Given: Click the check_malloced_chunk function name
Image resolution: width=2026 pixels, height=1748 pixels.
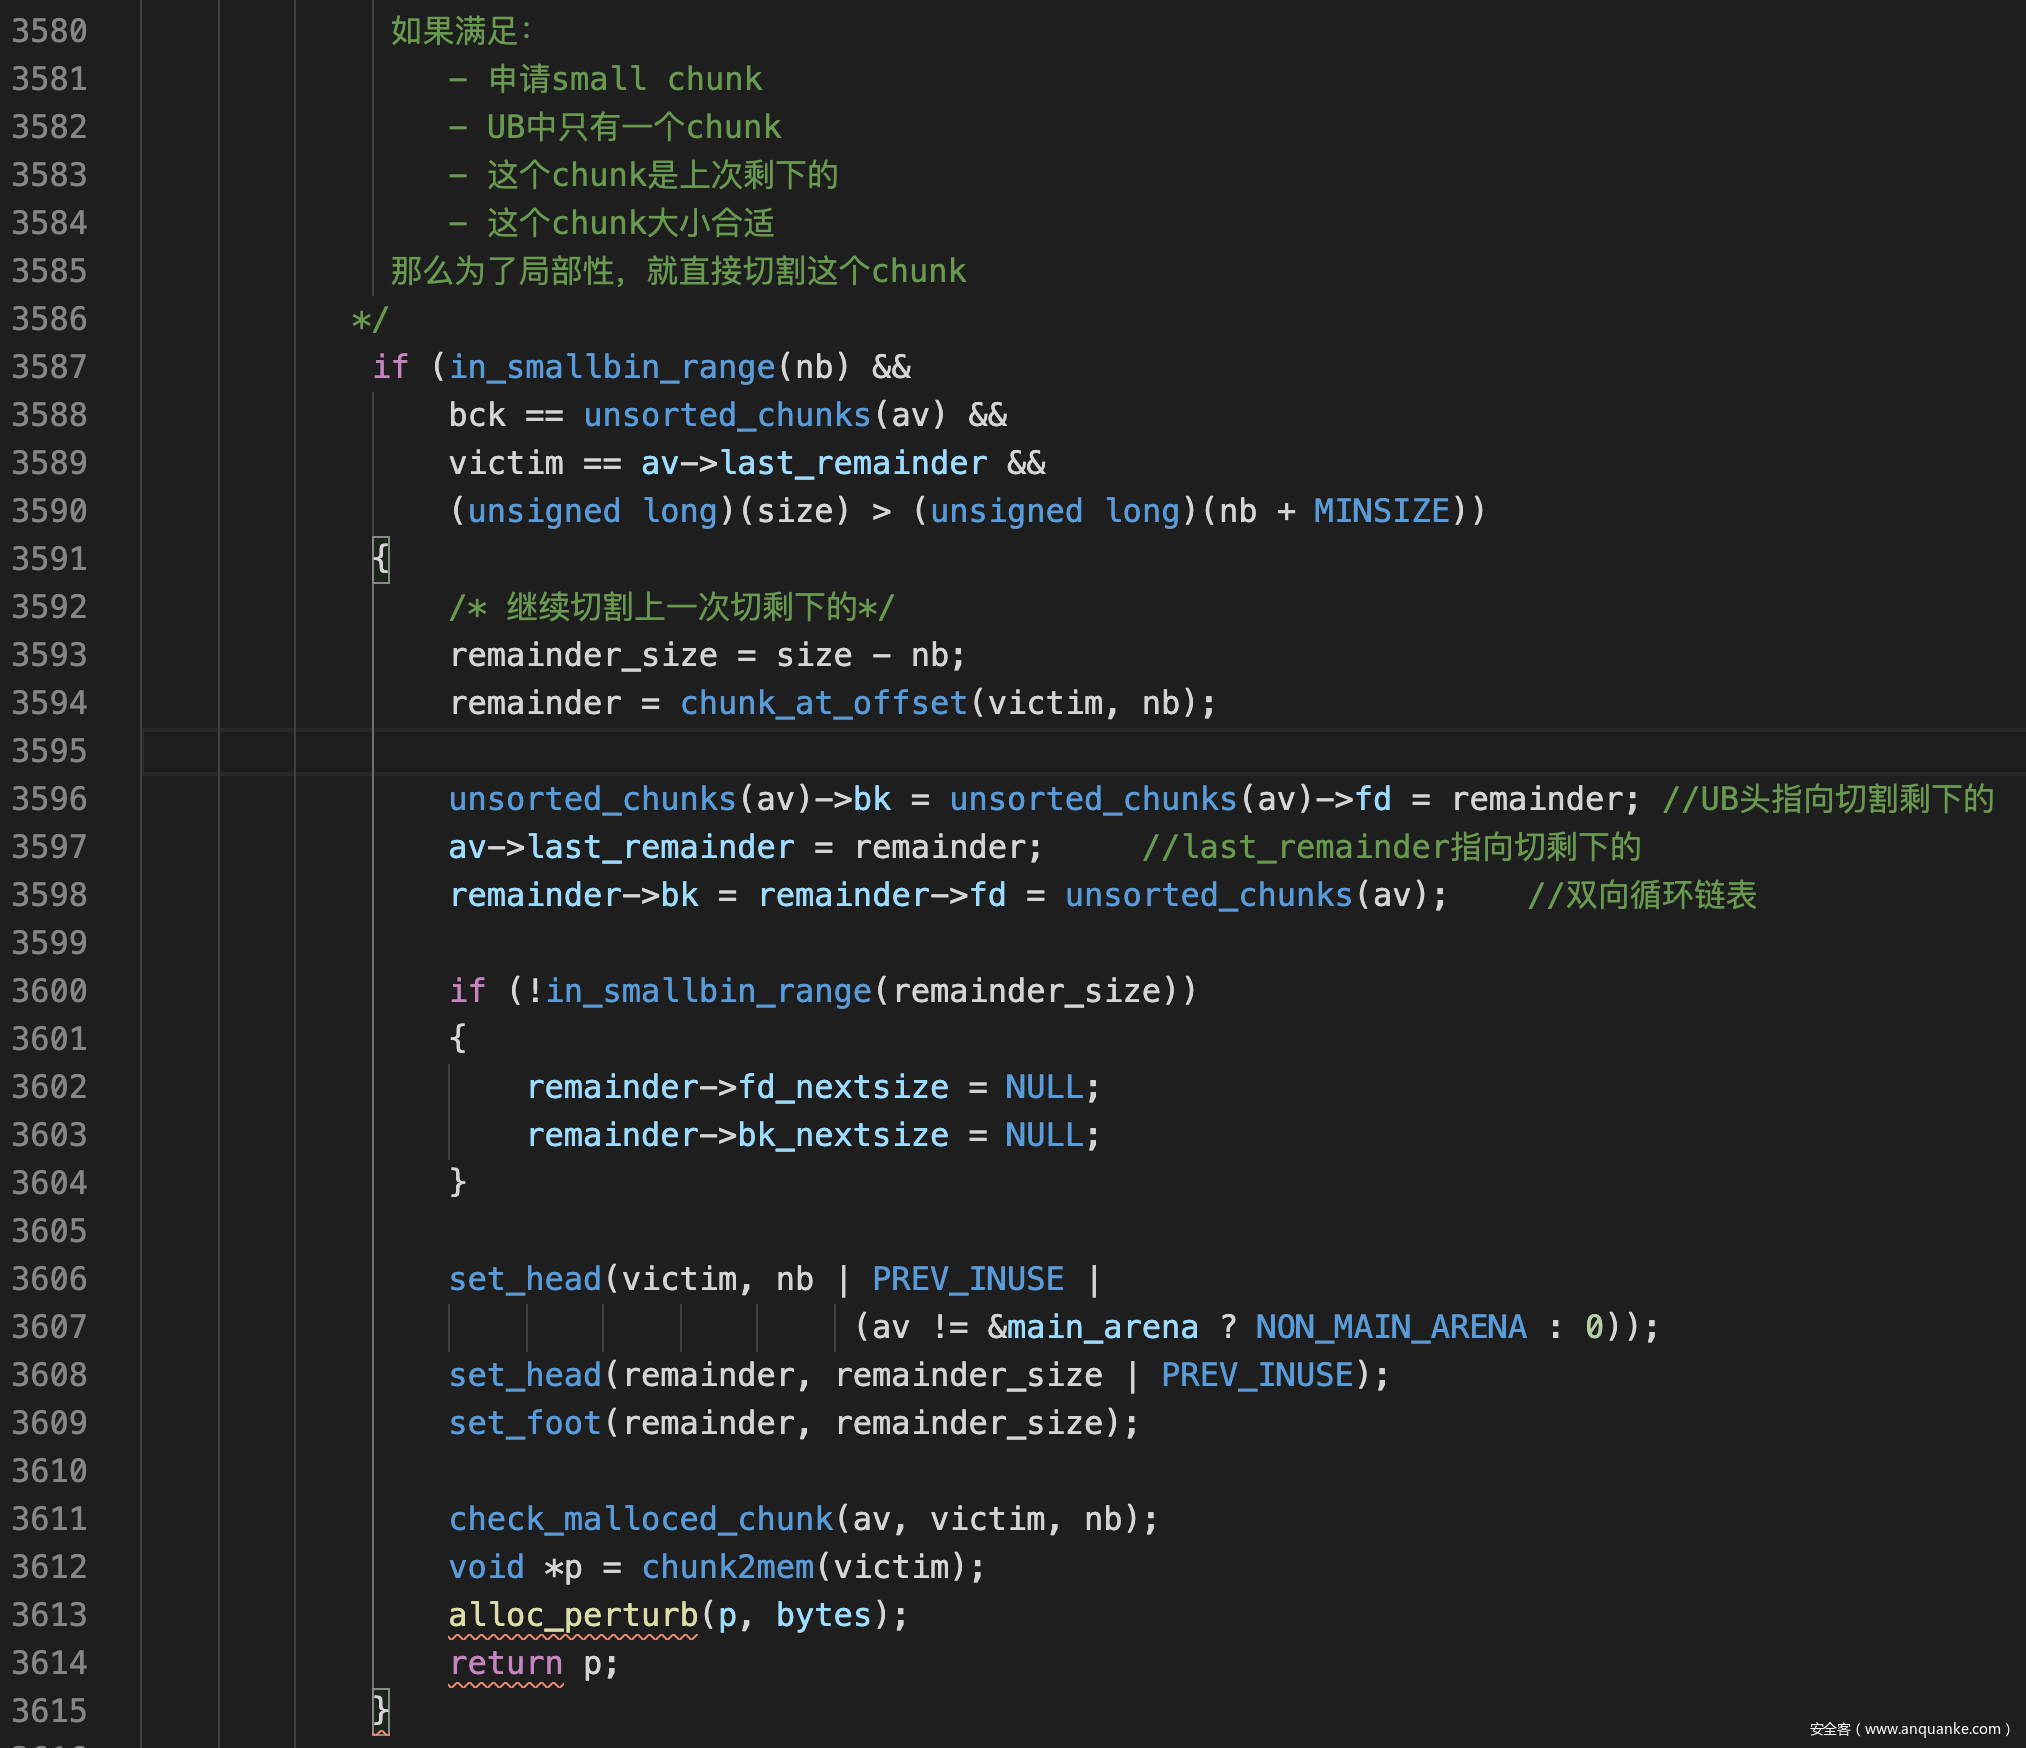Looking at the screenshot, I should (x=640, y=1519).
